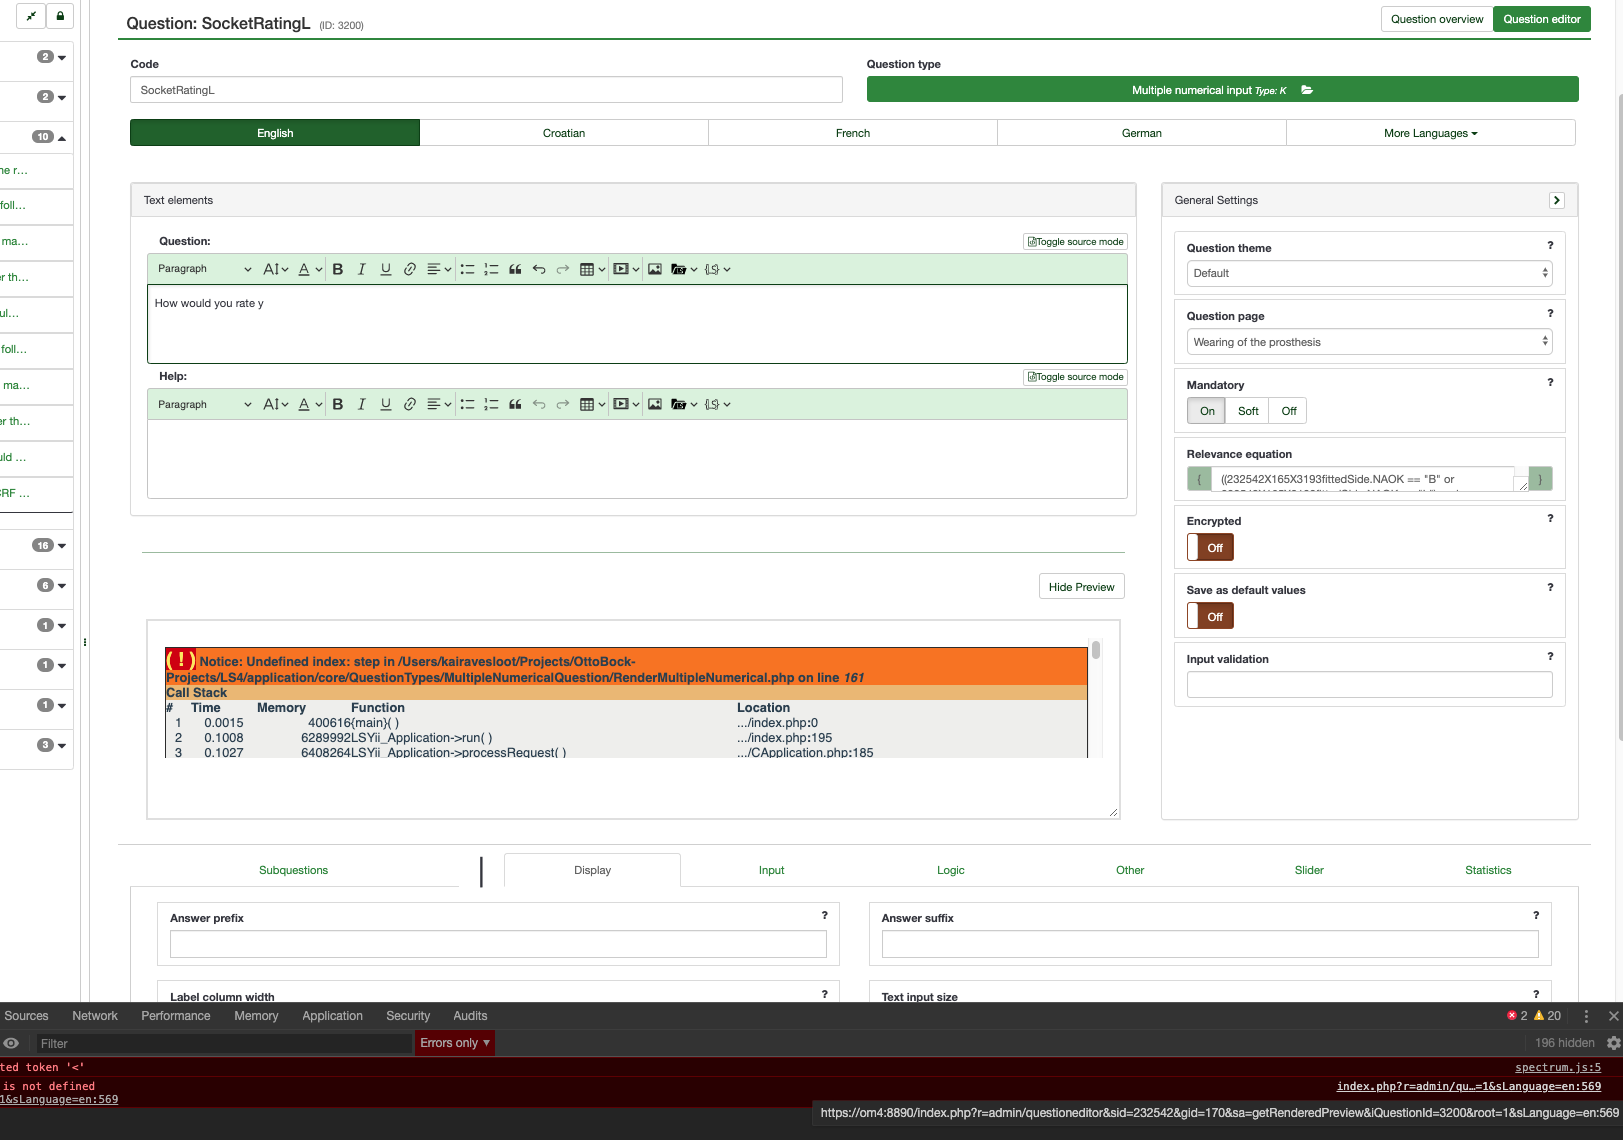Insert bulleted list in Question editor
This screenshot has width=1623, height=1140.
[467, 269]
